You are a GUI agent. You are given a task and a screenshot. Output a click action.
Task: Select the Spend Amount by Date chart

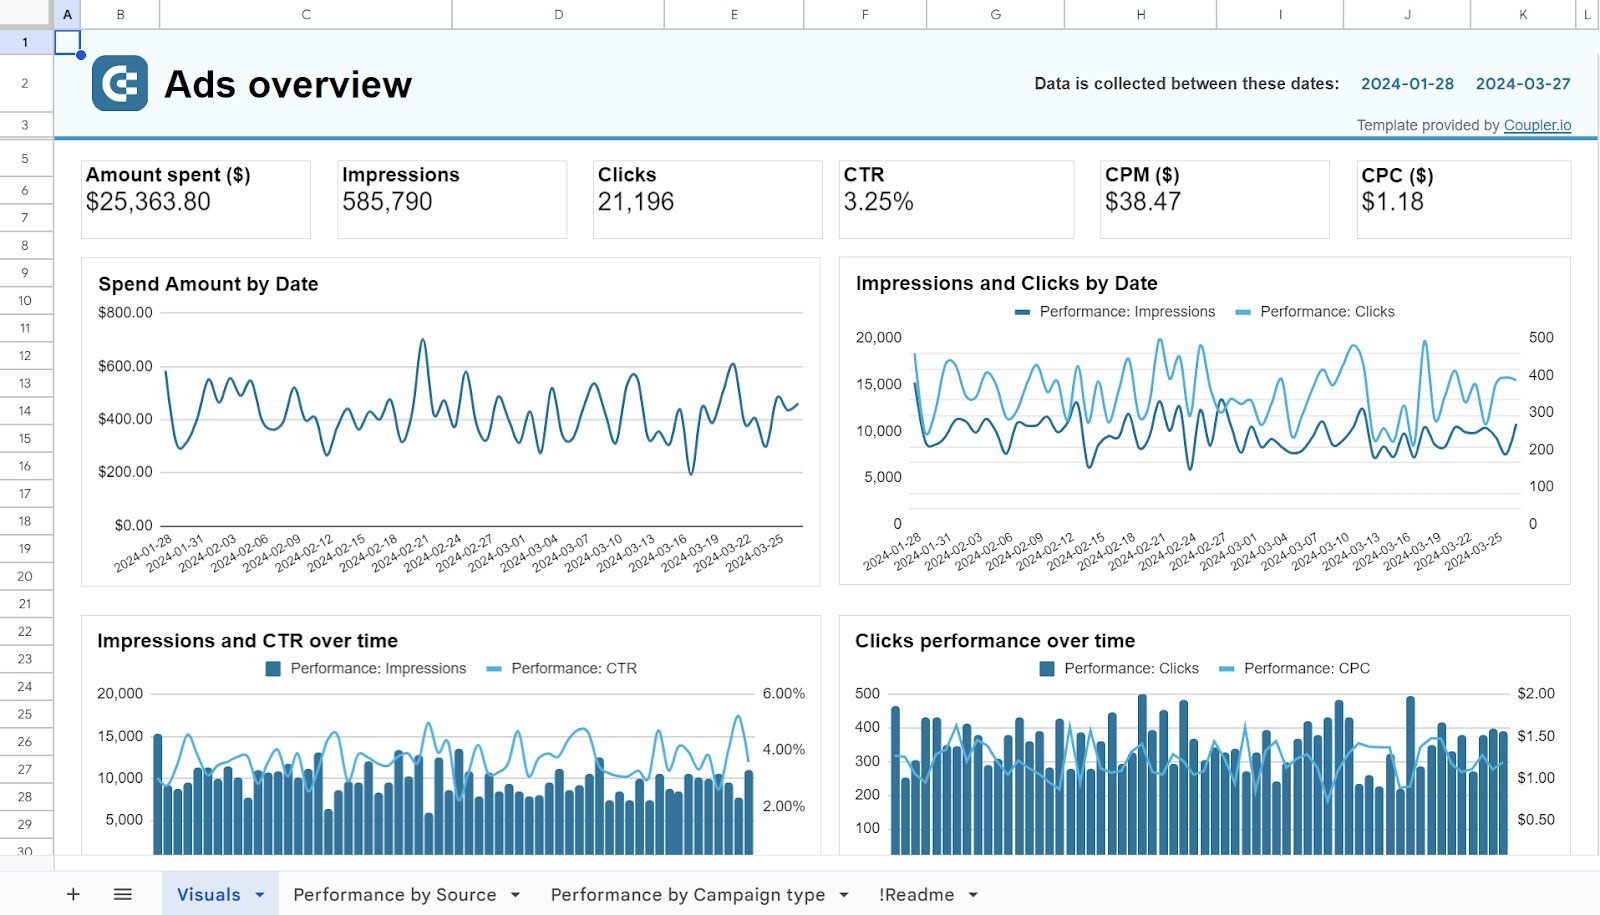[x=450, y=420]
